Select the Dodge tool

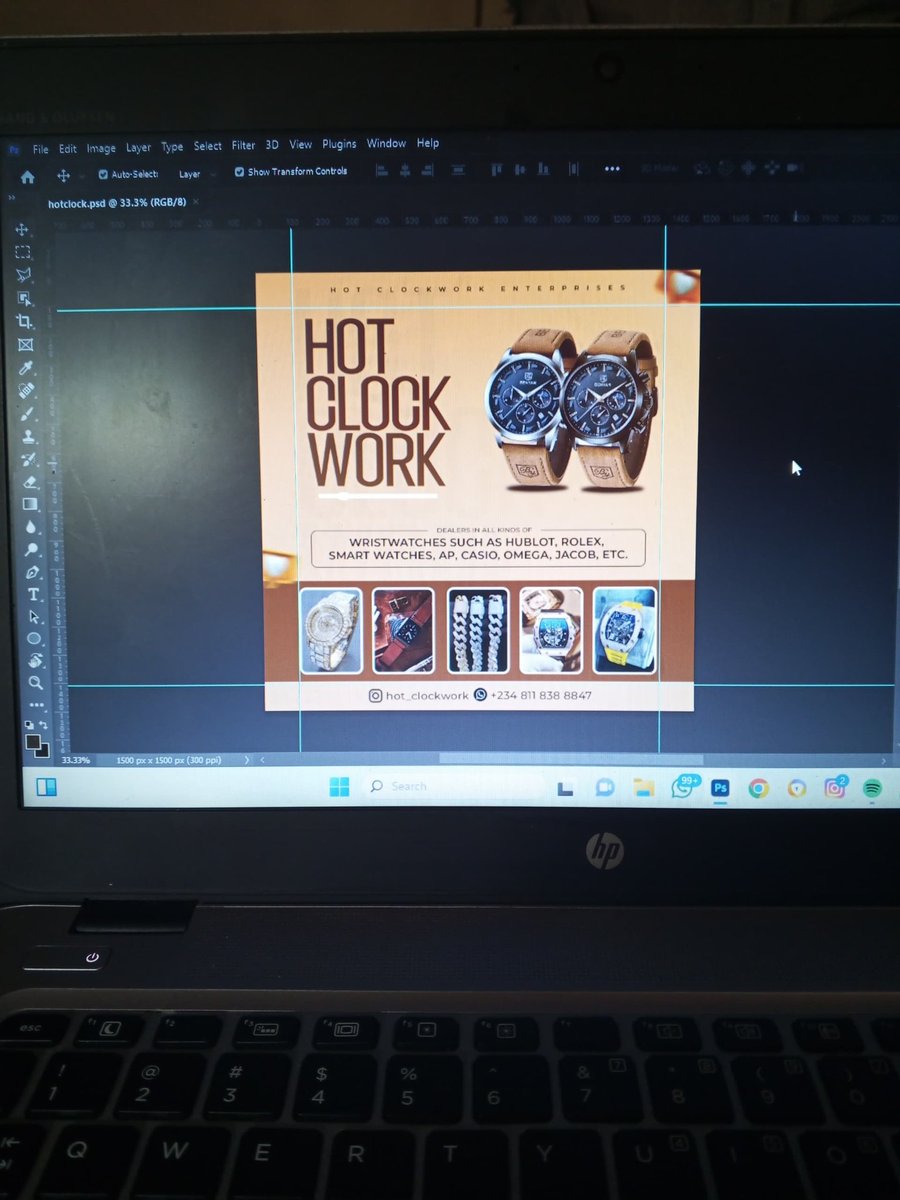32,549
